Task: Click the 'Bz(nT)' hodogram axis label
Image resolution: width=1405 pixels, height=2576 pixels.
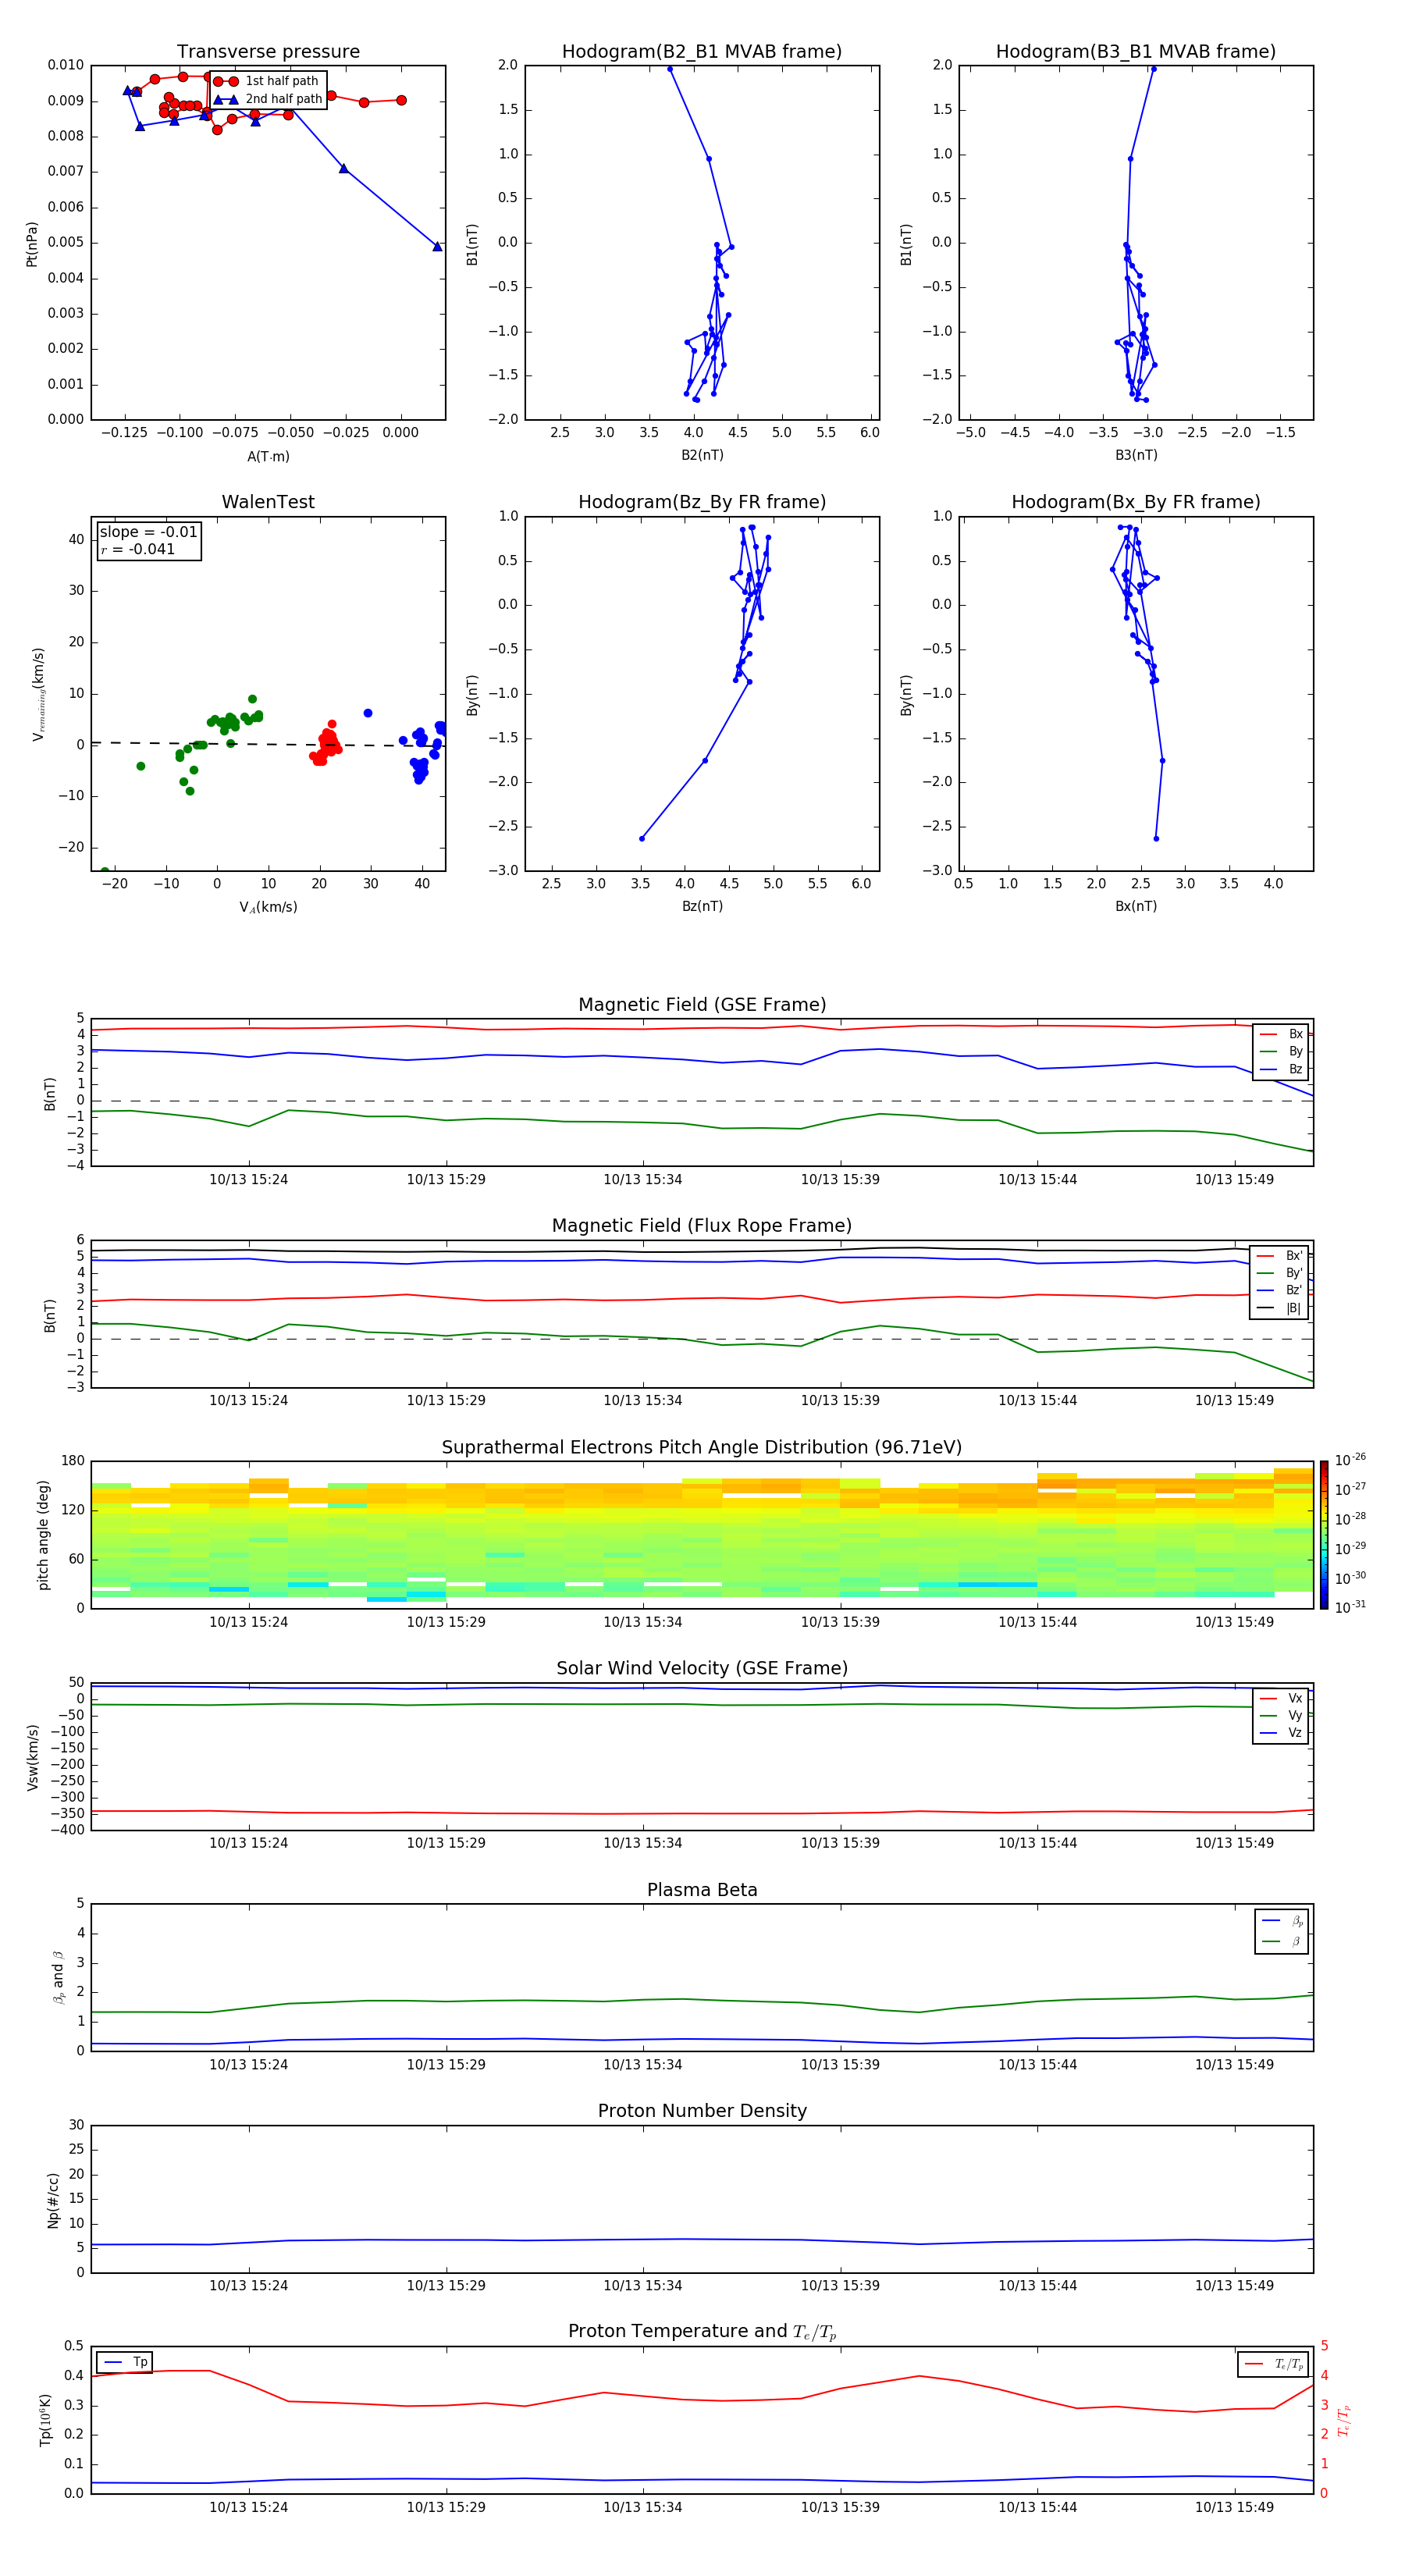Action: (x=702, y=906)
